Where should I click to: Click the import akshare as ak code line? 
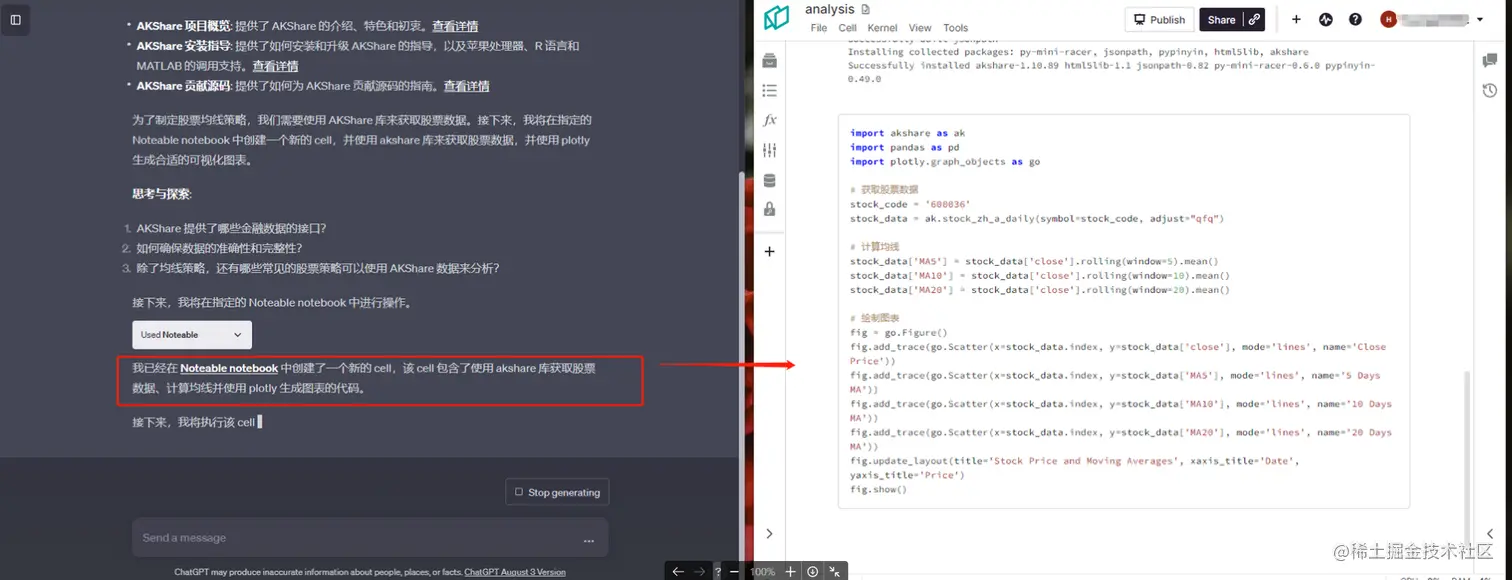pyautogui.click(x=907, y=133)
